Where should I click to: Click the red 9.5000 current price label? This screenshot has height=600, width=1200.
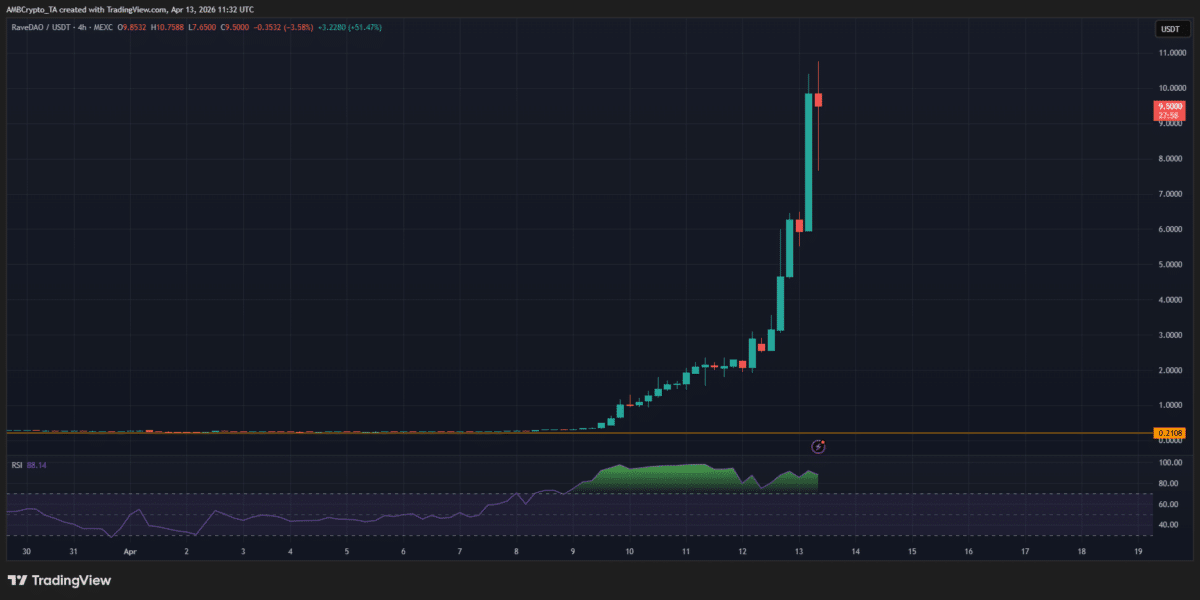(x=1169, y=110)
